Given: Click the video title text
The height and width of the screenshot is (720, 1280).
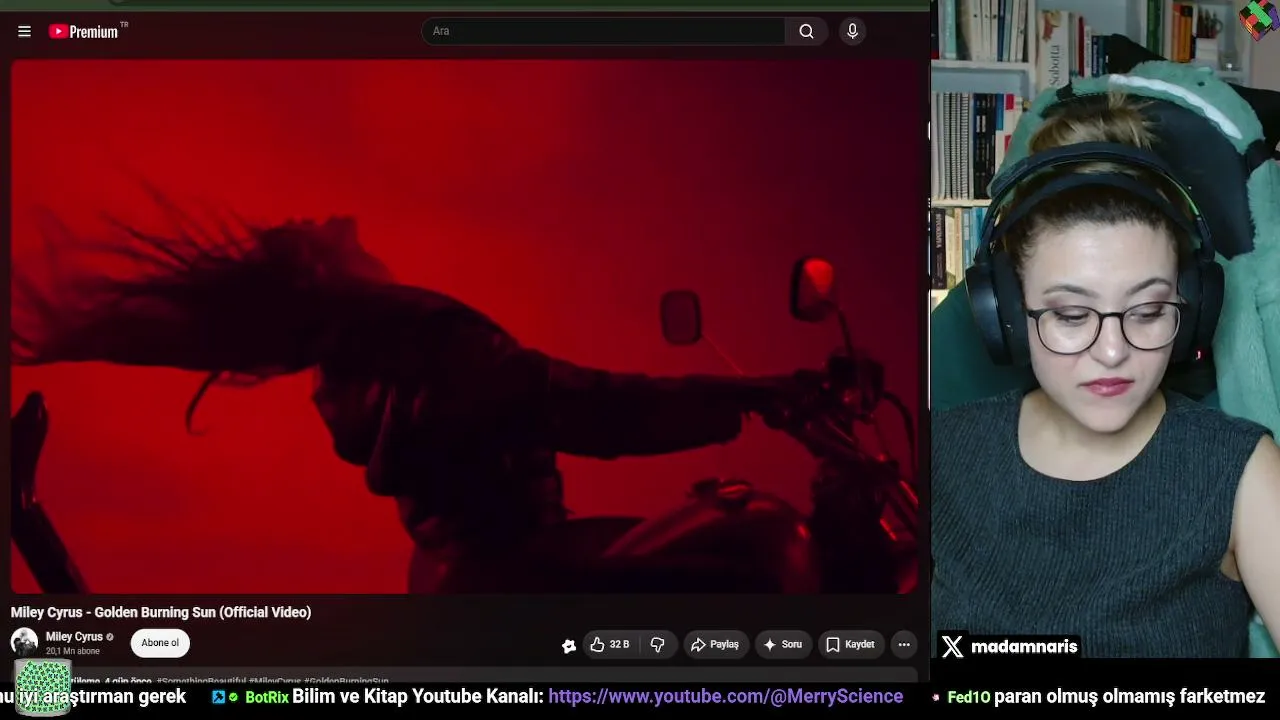Looking at the screenshot, I should [161, 612].
